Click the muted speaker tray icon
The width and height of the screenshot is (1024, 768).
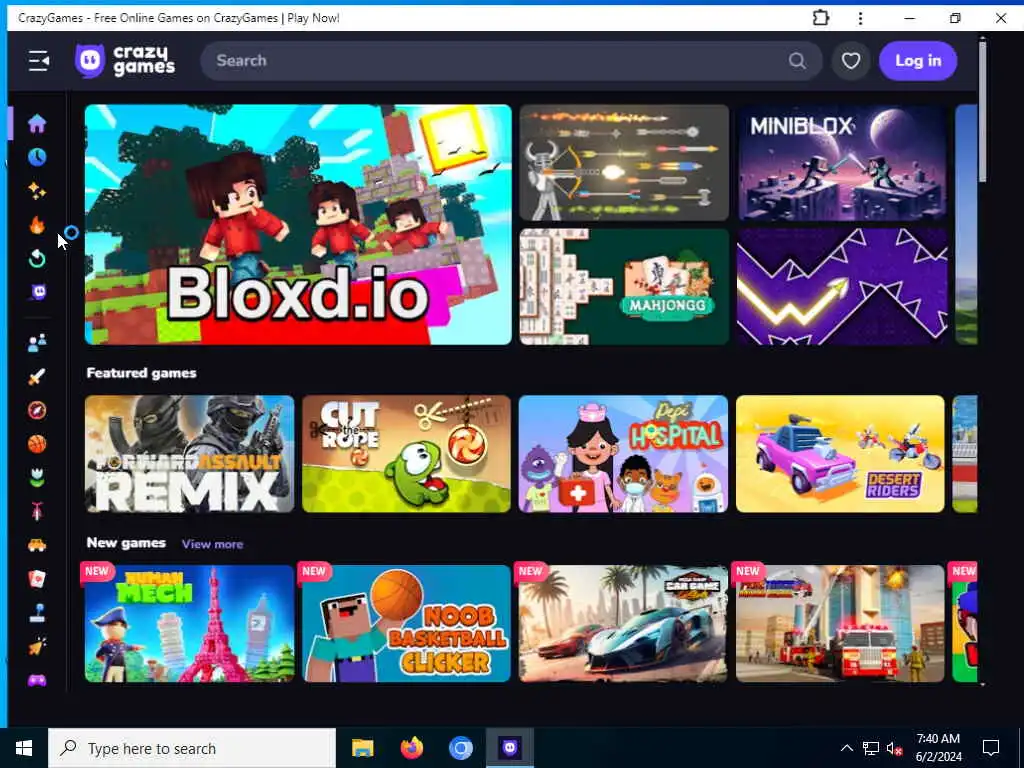(894, 748)
